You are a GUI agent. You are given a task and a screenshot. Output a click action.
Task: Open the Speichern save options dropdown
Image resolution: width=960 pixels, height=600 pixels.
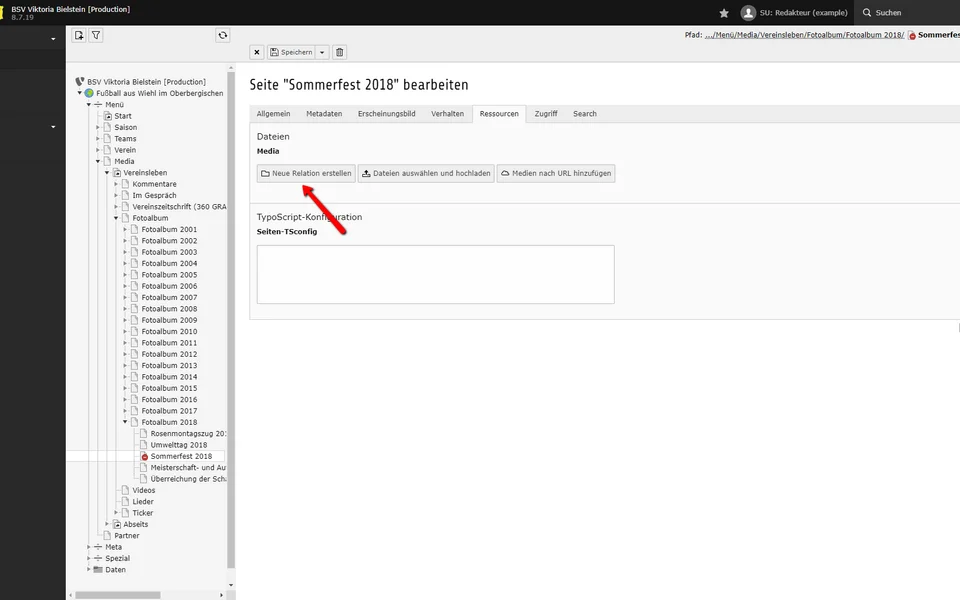[x=322, y=52]
